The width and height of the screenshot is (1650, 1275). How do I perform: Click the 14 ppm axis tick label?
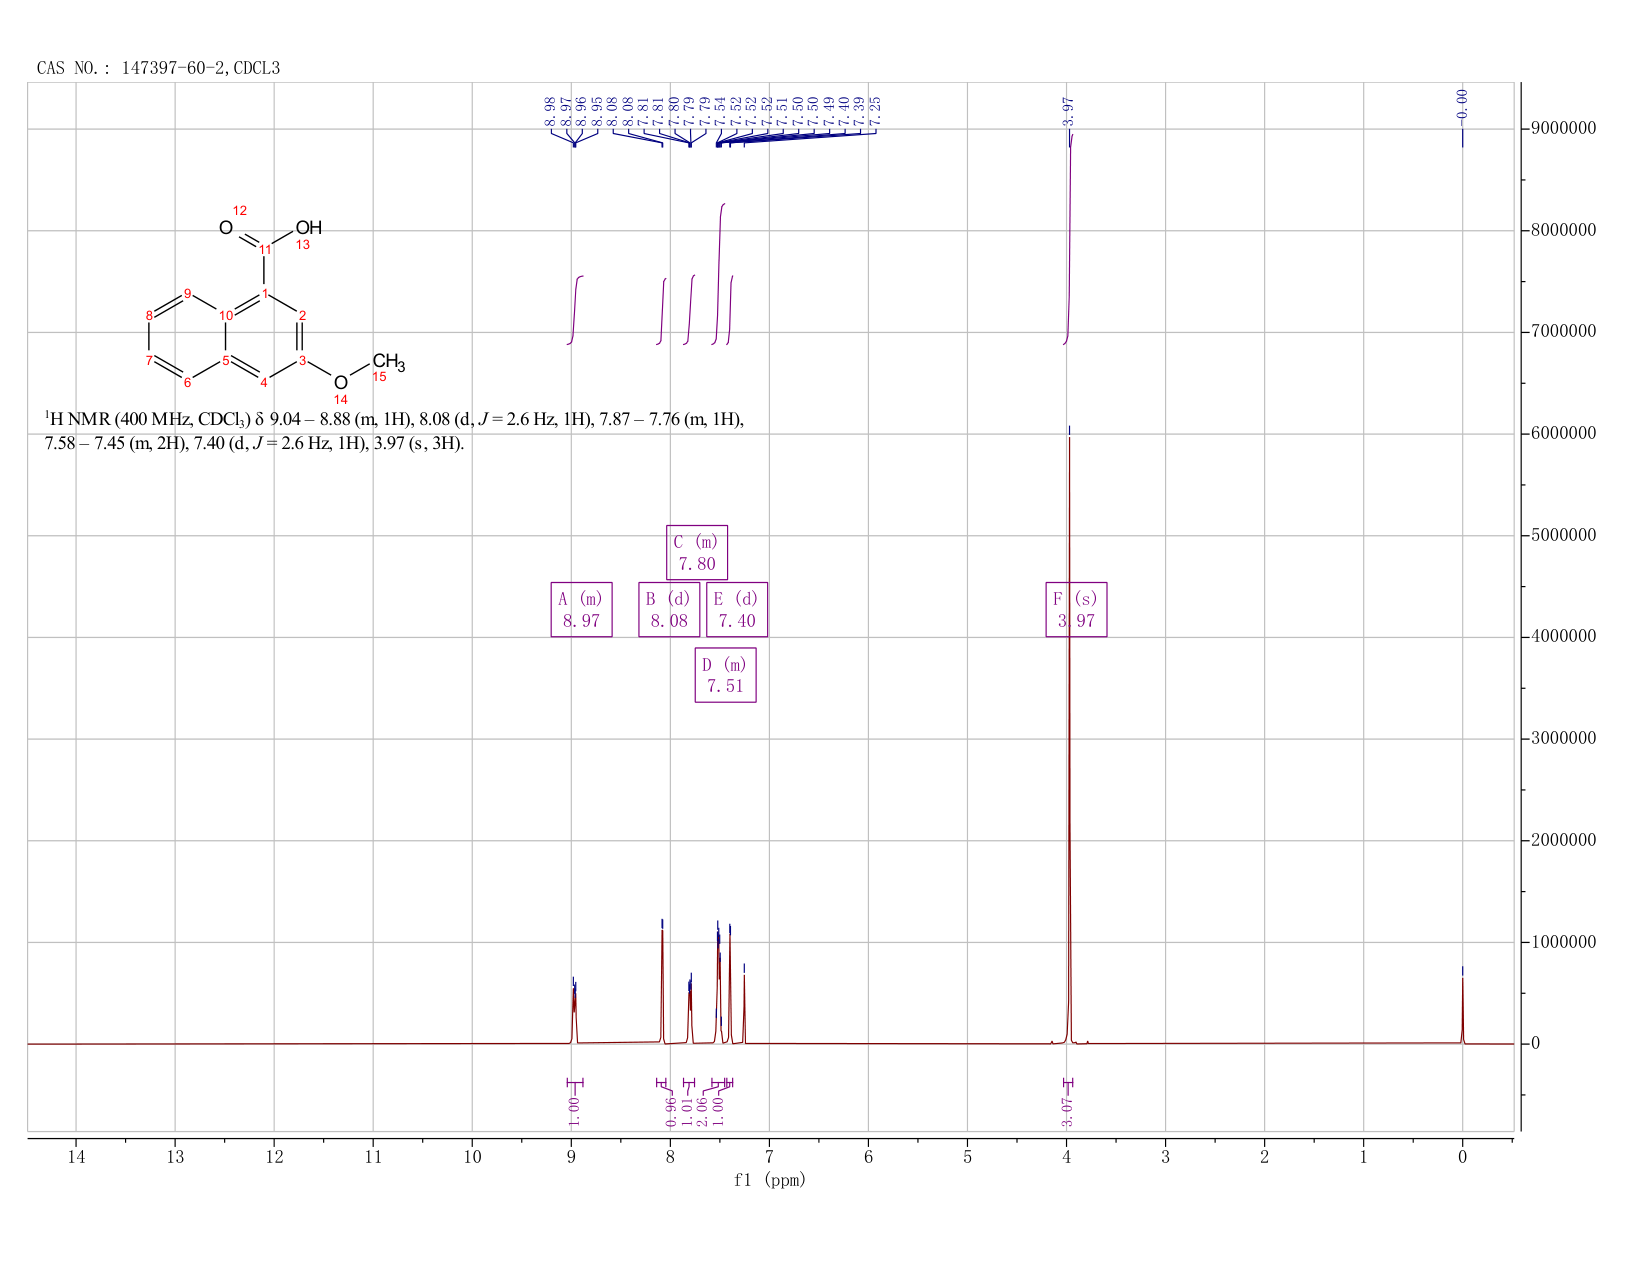click(x=76, y=1158)
